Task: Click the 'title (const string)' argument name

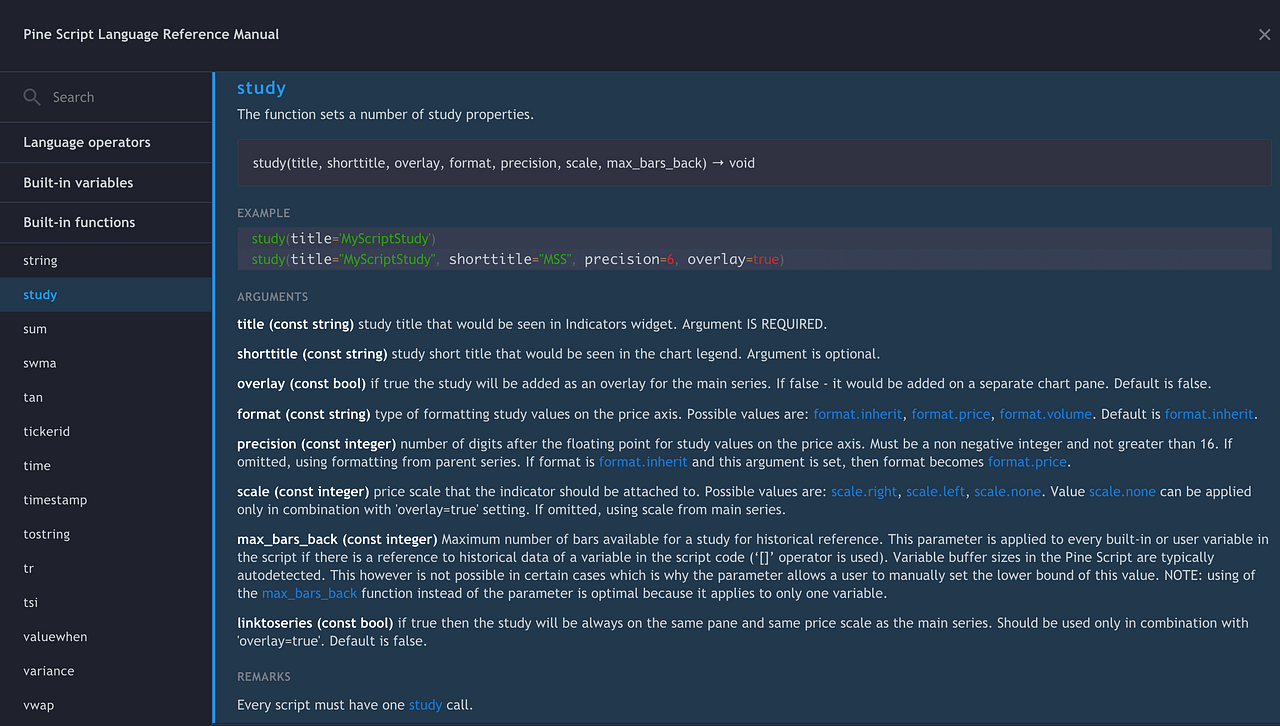Action: tap(295, 324)
